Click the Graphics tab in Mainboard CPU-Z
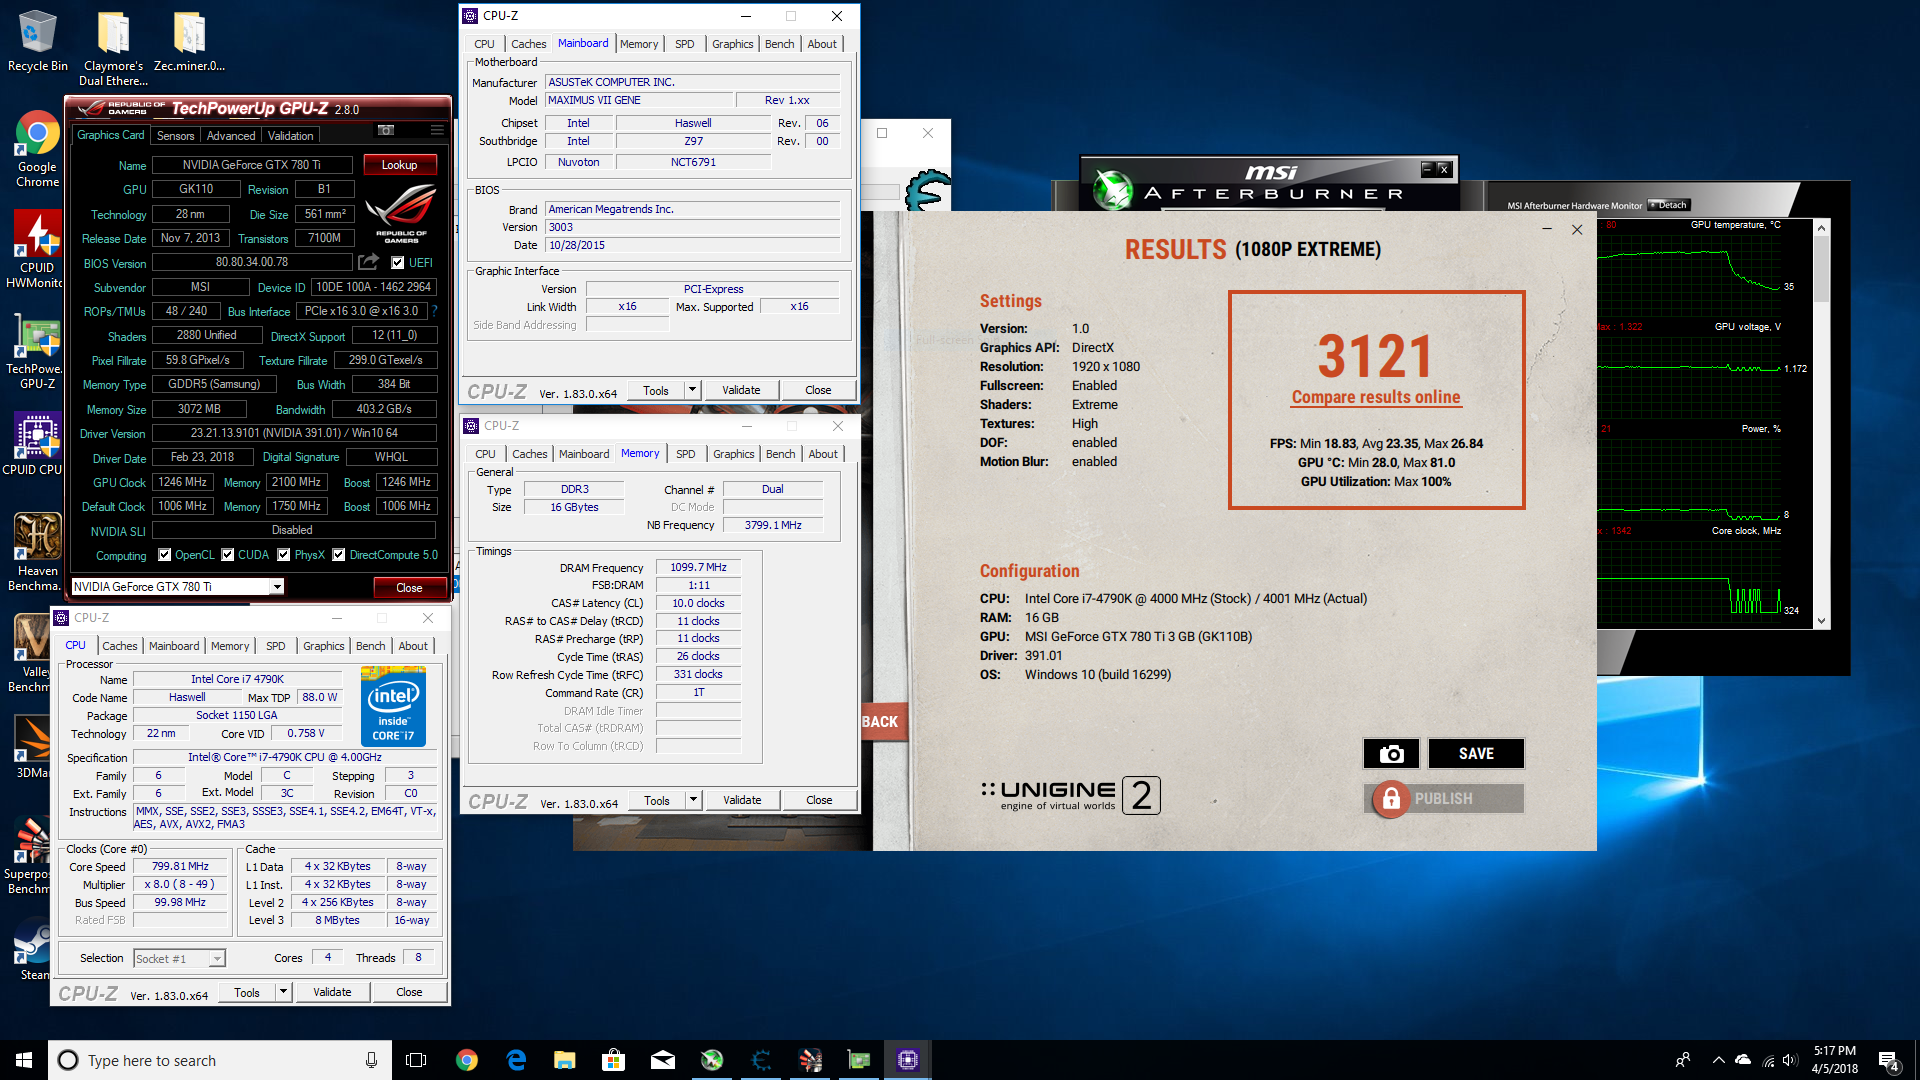This screenshot has width=1920, height=1080. (x=732, y=44)
